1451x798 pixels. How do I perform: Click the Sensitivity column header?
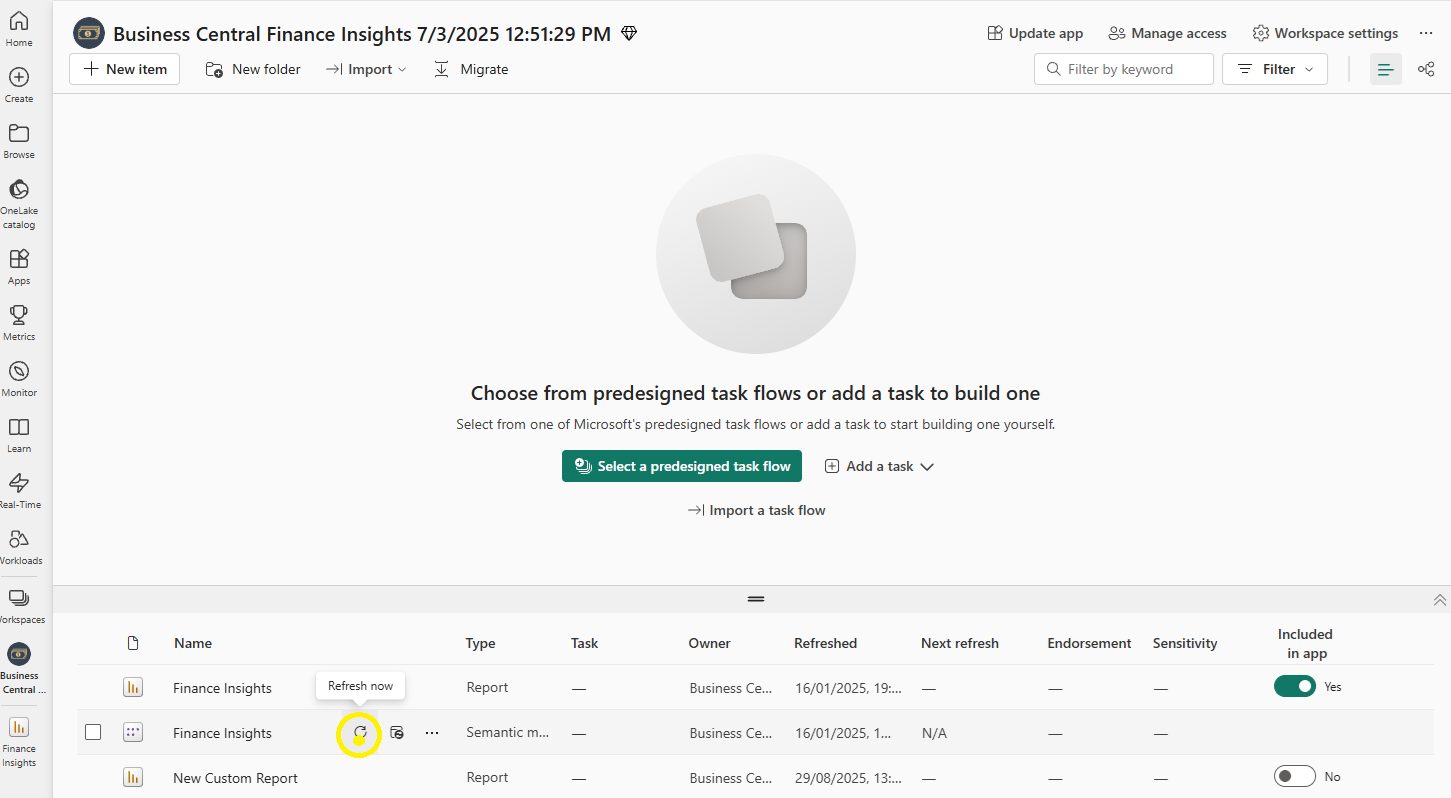pyautogui.click(x=1185, y=643)
